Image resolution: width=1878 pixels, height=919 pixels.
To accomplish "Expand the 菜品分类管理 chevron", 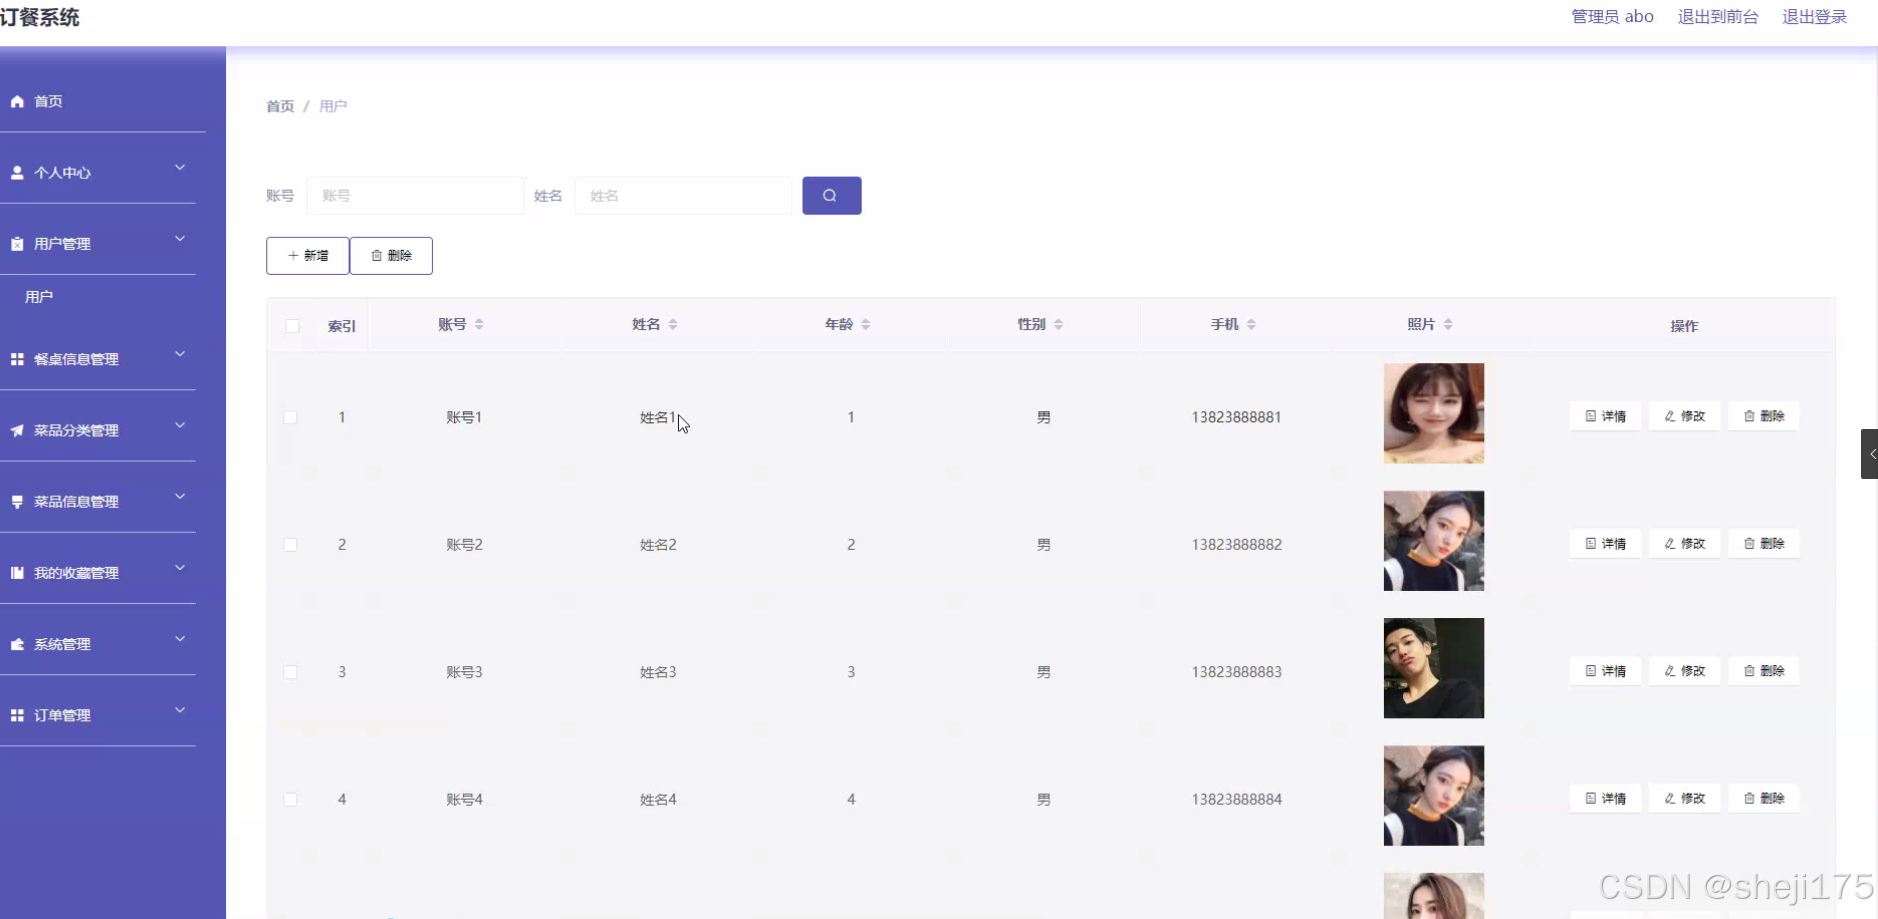I will [180, 425].
